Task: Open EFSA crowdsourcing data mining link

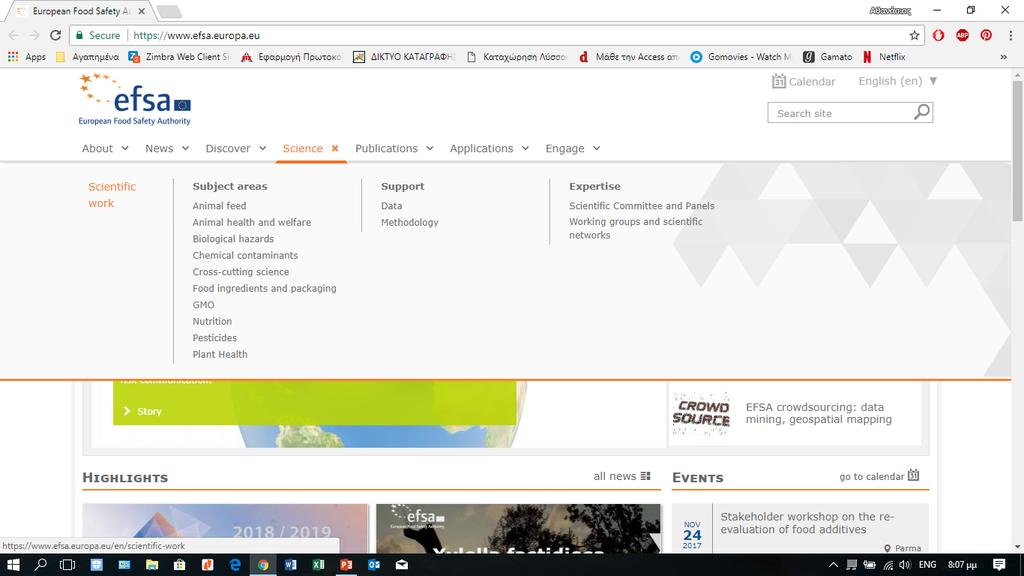Action: pos(818,413)
